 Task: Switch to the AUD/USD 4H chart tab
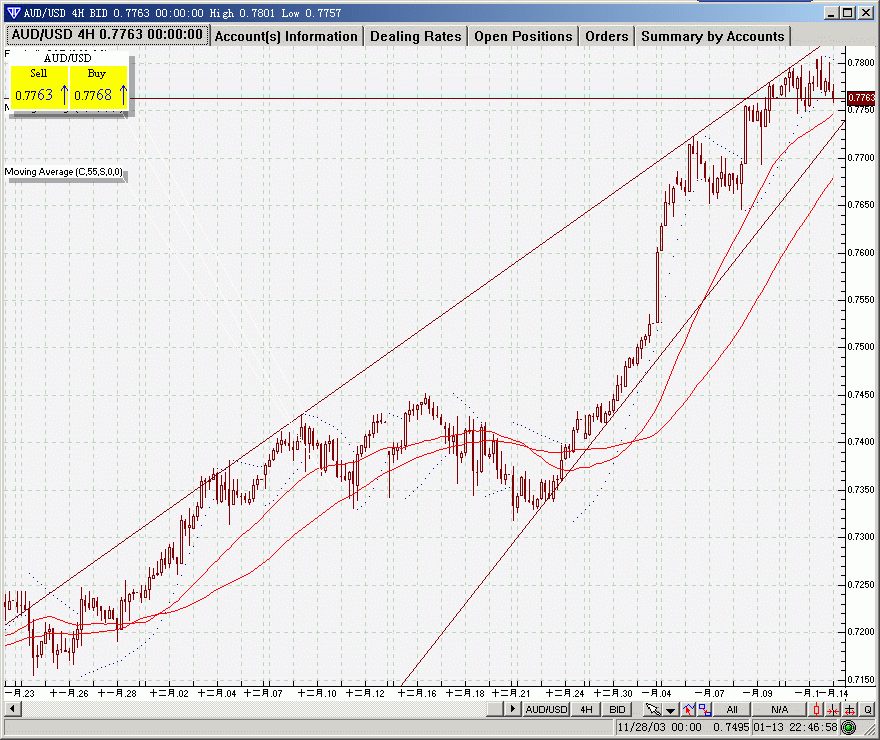(x=107, y=35)
